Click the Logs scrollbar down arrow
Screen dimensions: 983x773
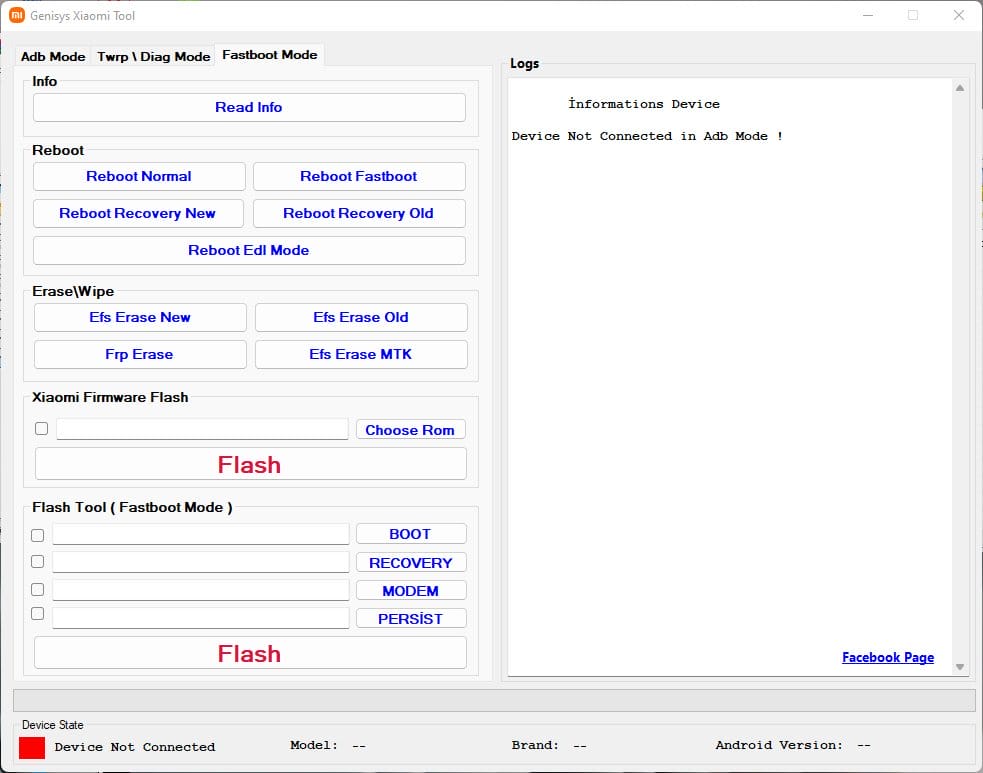click(x=960, y=665)
